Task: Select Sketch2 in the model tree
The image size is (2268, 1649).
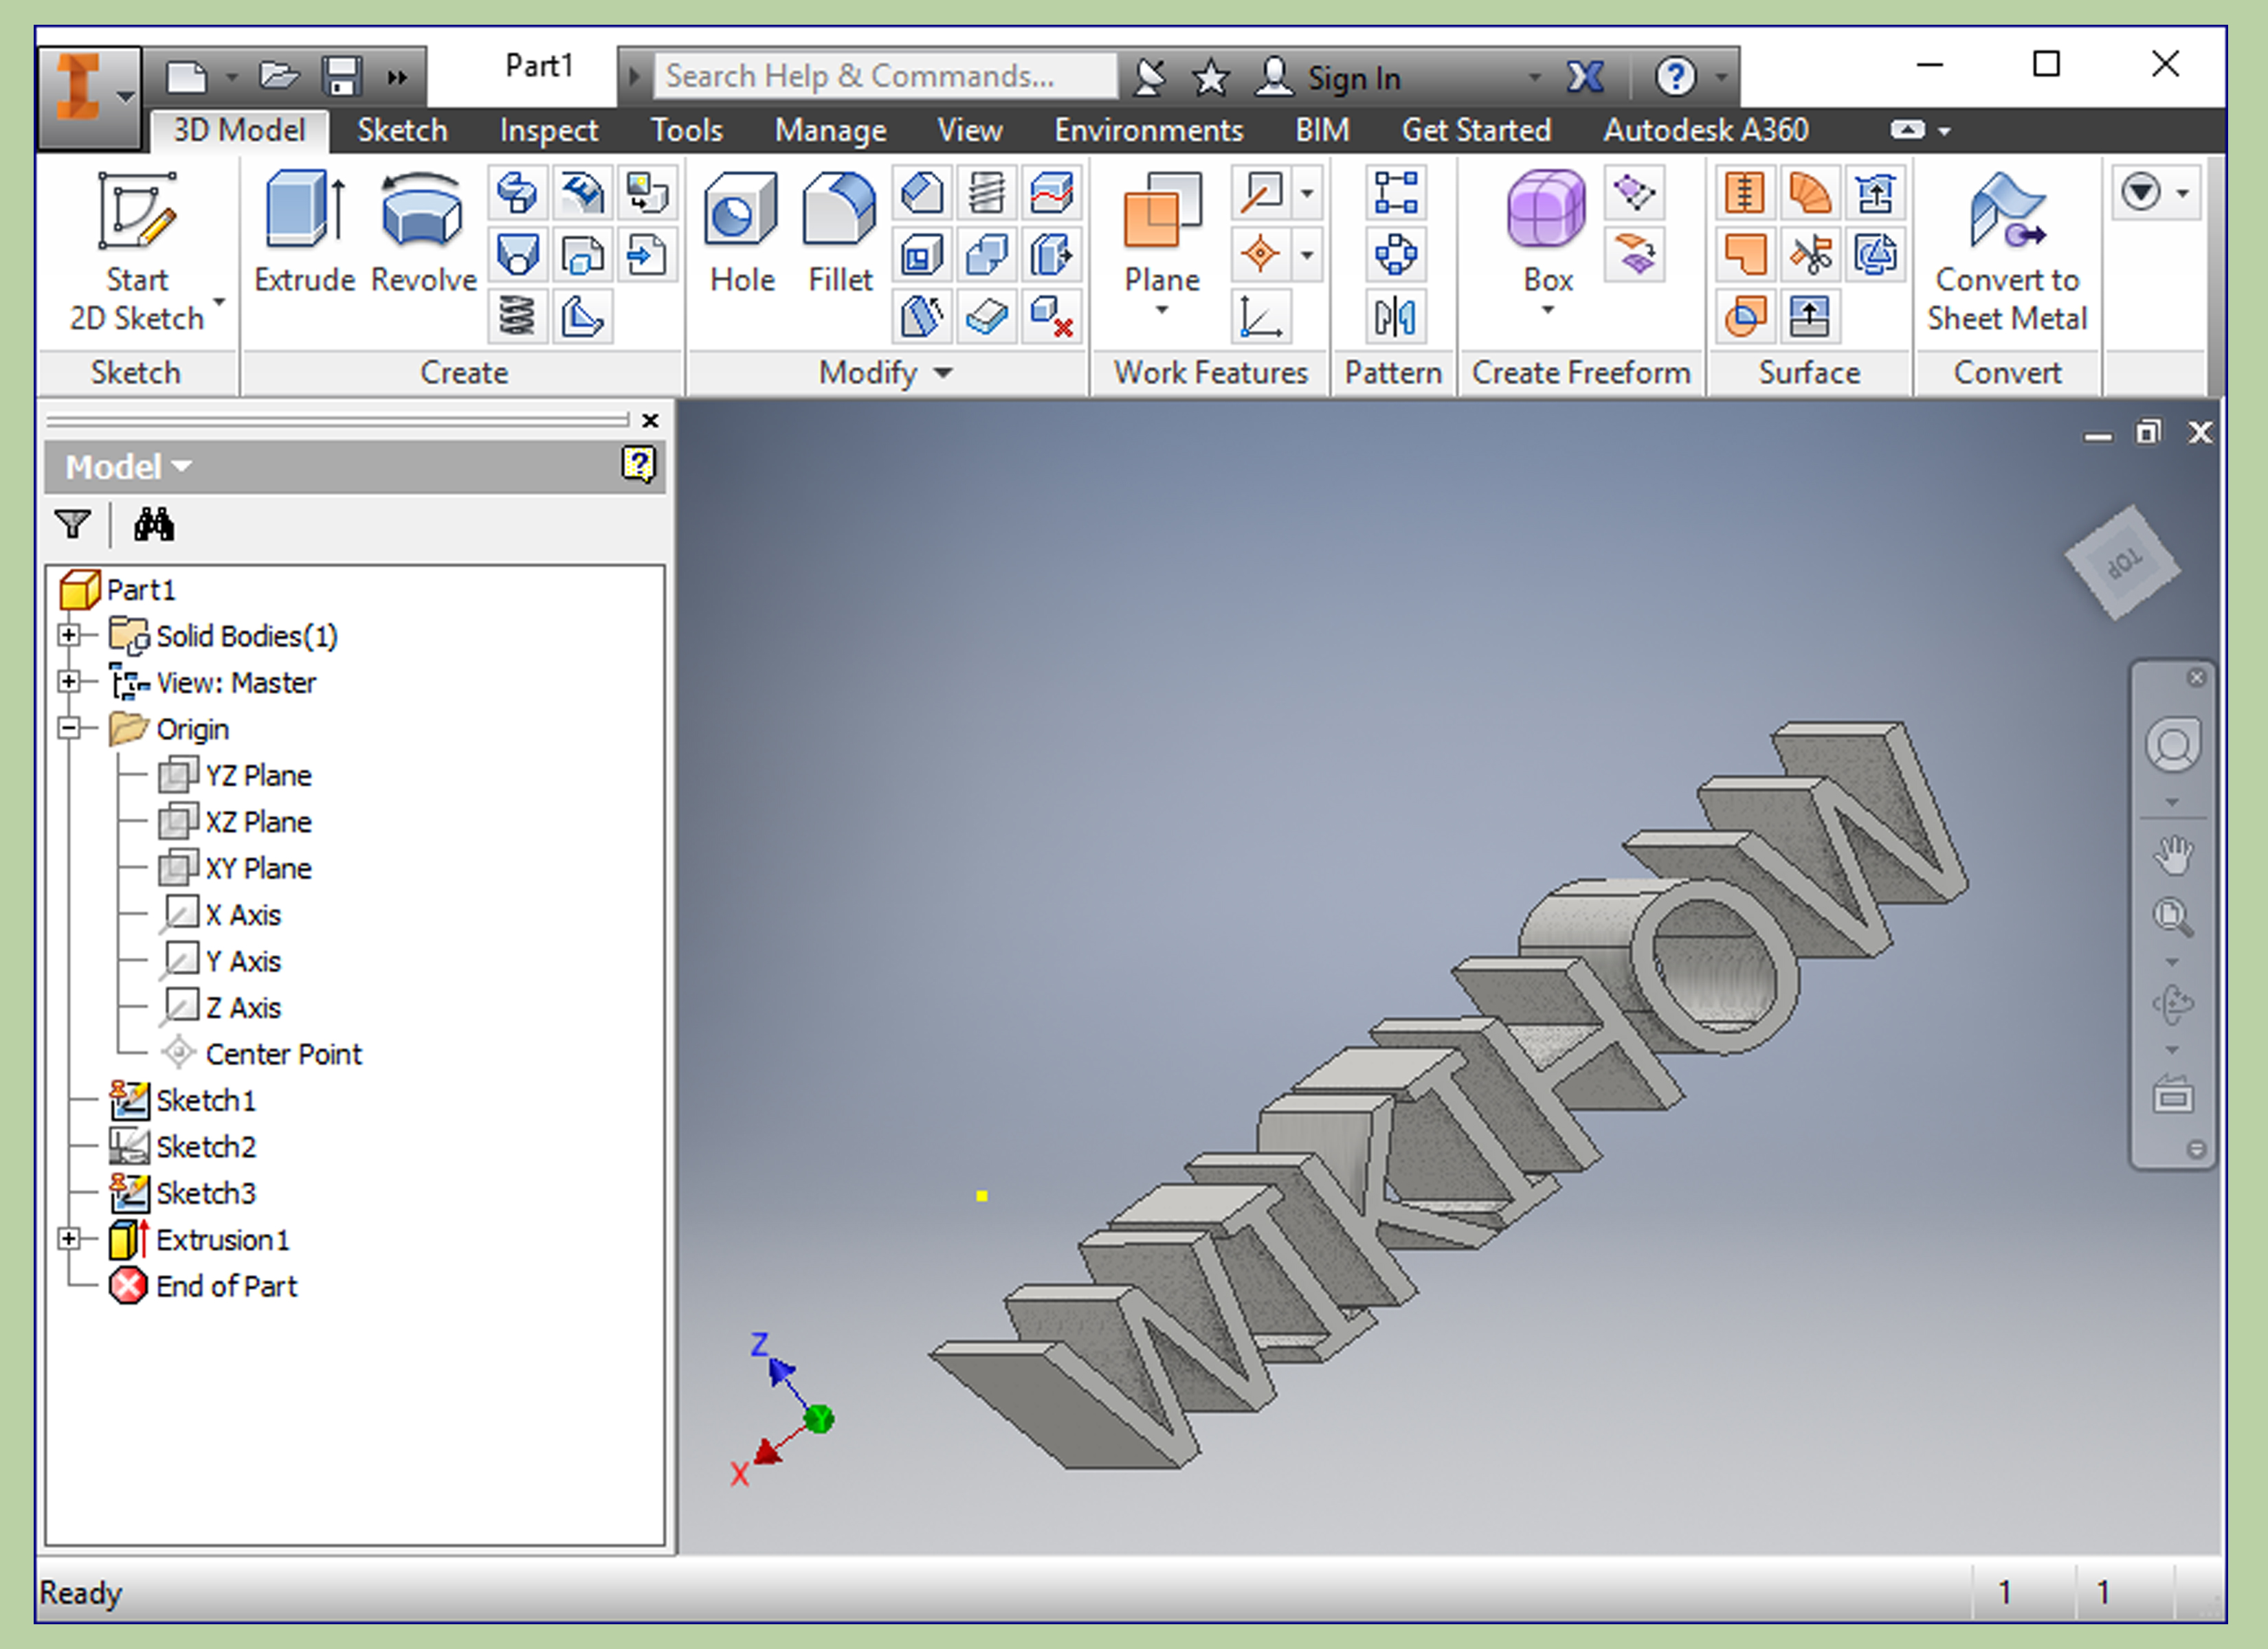Action: 206,1147
